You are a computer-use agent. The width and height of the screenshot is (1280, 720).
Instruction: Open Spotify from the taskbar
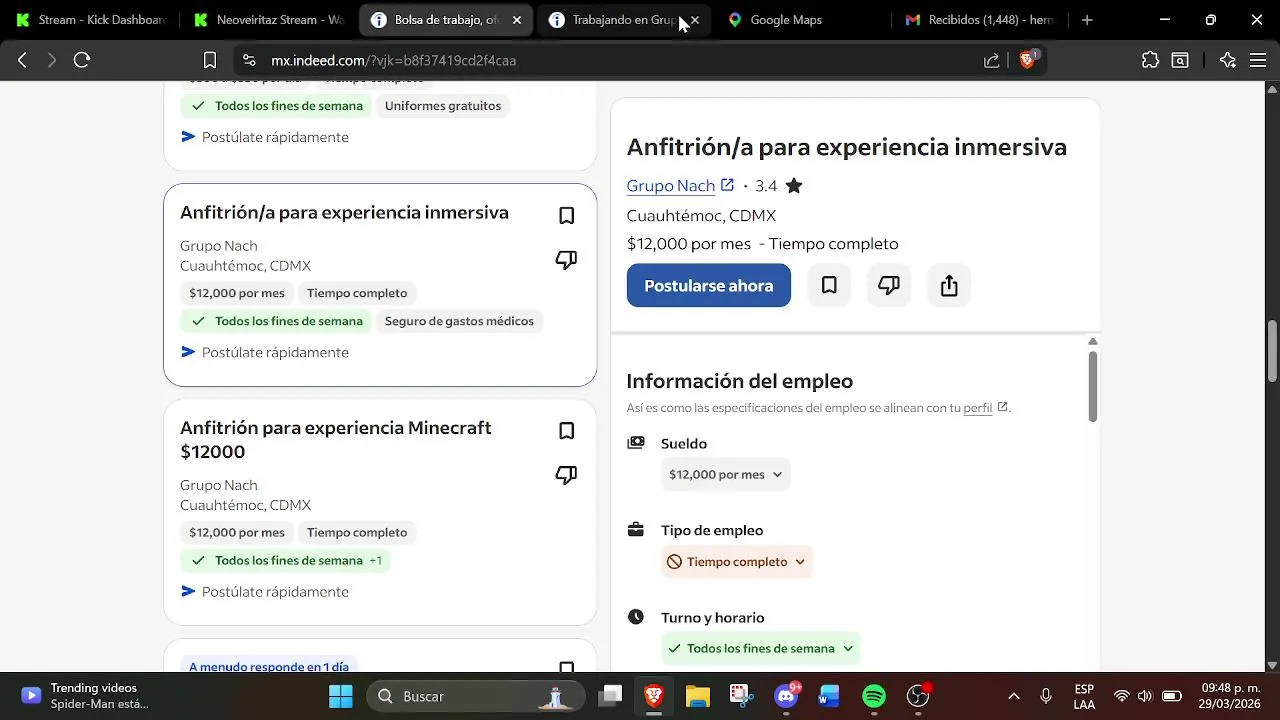tap(874, 696)
